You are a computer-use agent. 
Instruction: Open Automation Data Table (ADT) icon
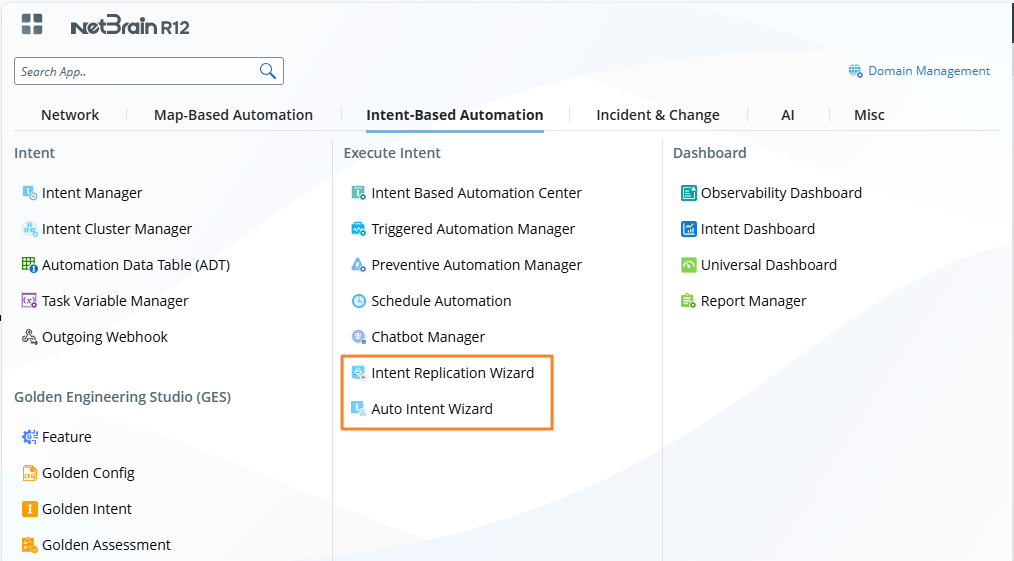[x=30, y=265]
